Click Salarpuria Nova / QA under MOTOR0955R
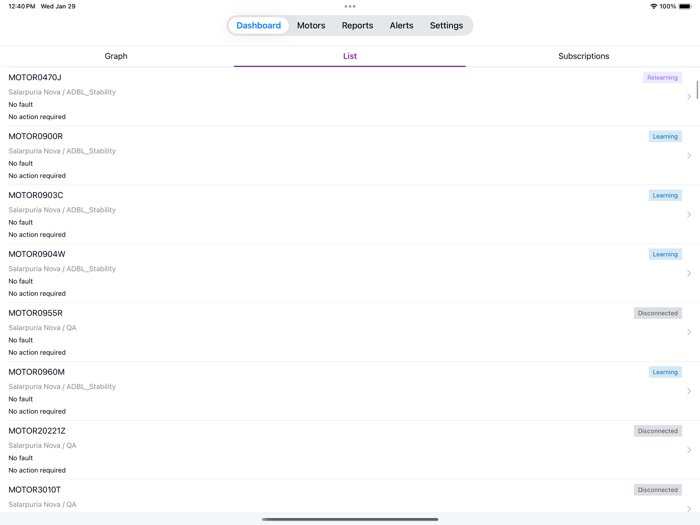 [x=42, y=328]
